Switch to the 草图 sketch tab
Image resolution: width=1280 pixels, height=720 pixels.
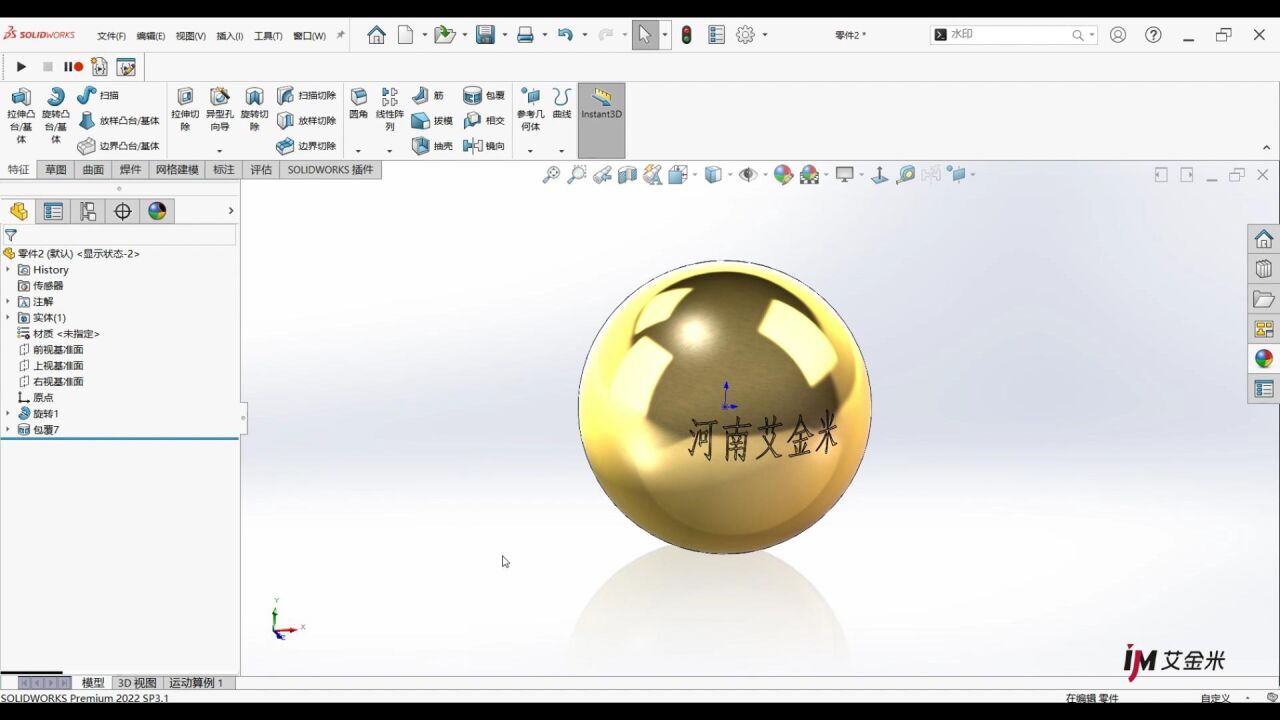point(55,170)
